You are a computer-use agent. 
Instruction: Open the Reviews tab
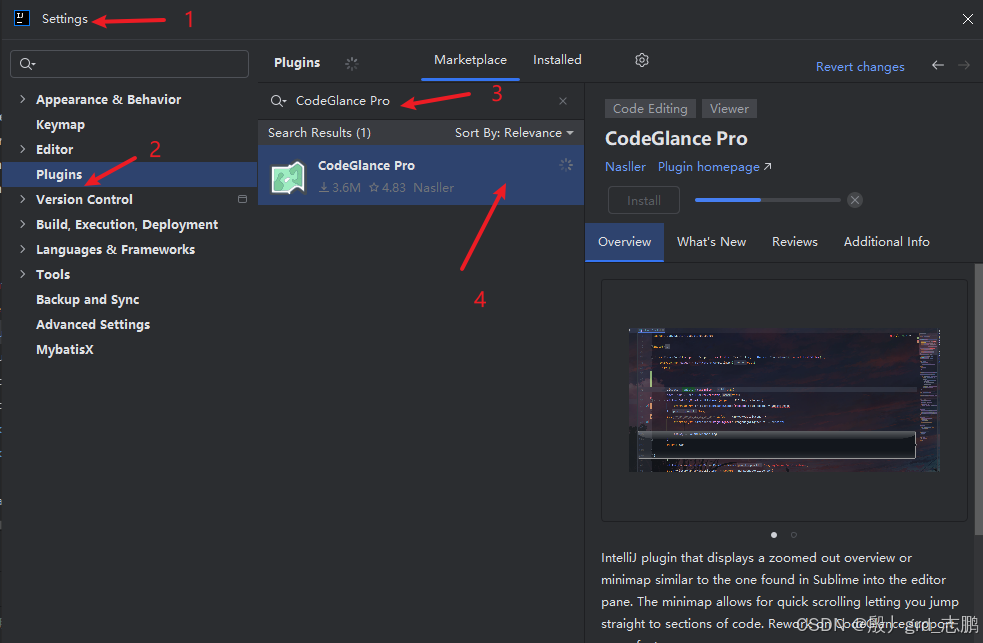pos(794,242)
